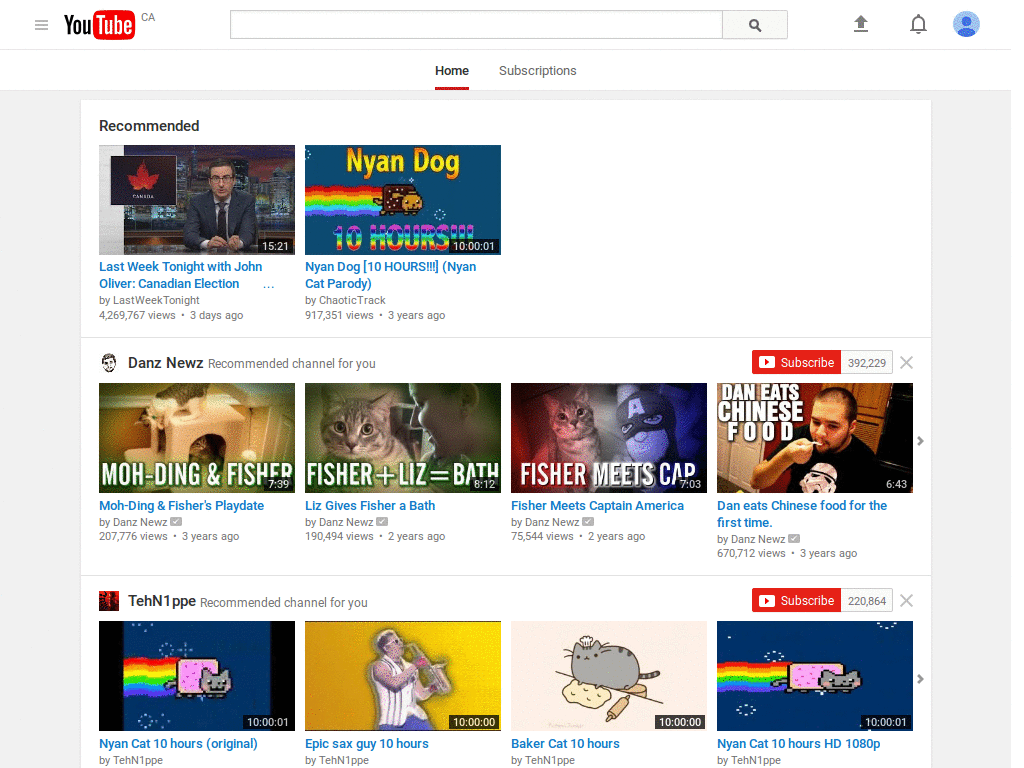Click the YouTube logo to go home
Screen dimensions: 1024x768
(x=99, y=25)
